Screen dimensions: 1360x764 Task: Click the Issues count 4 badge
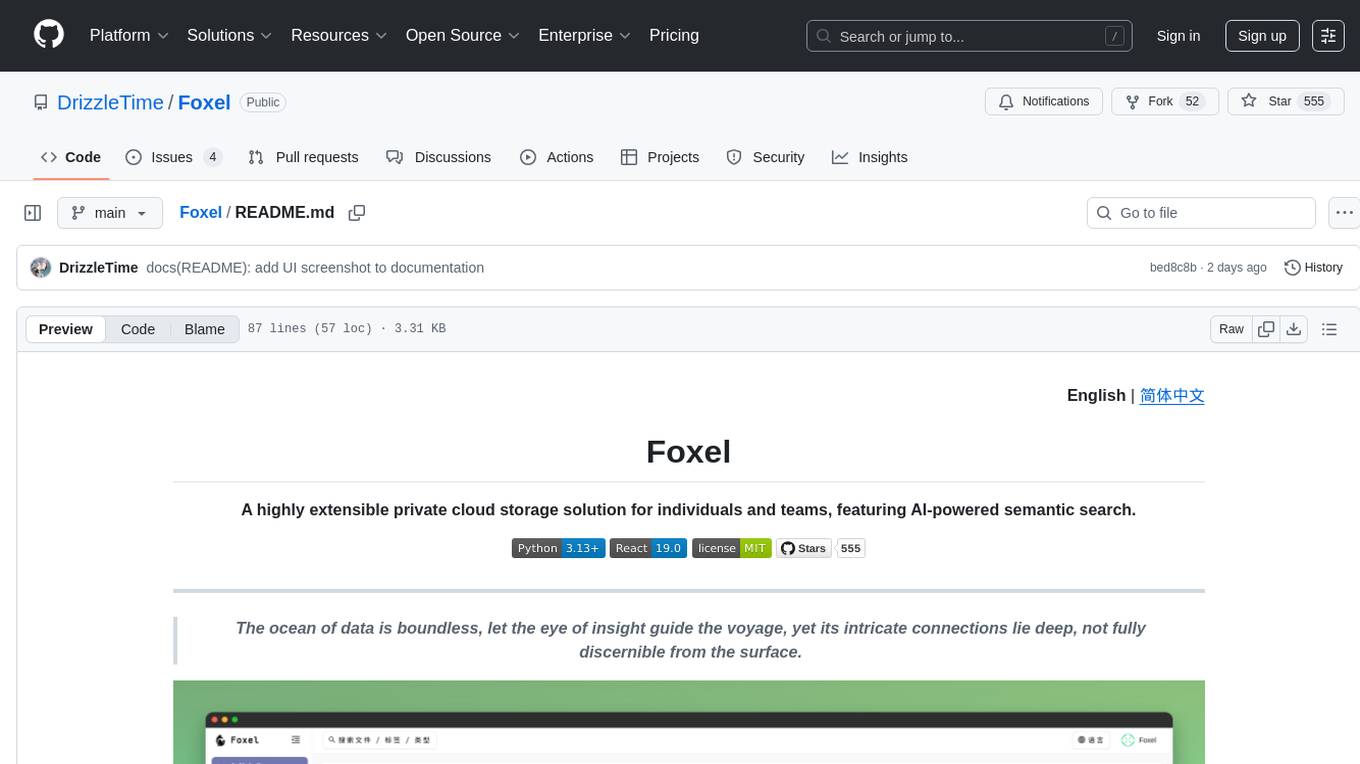click(x=212, y=157)
